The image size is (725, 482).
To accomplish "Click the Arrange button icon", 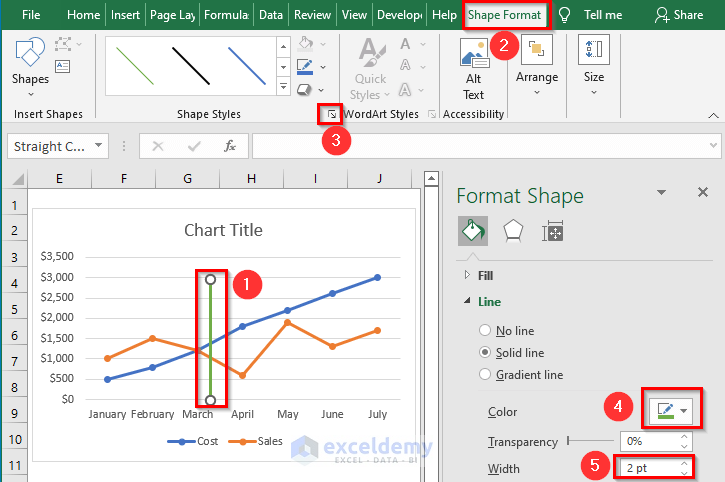I will click(537, 61).
